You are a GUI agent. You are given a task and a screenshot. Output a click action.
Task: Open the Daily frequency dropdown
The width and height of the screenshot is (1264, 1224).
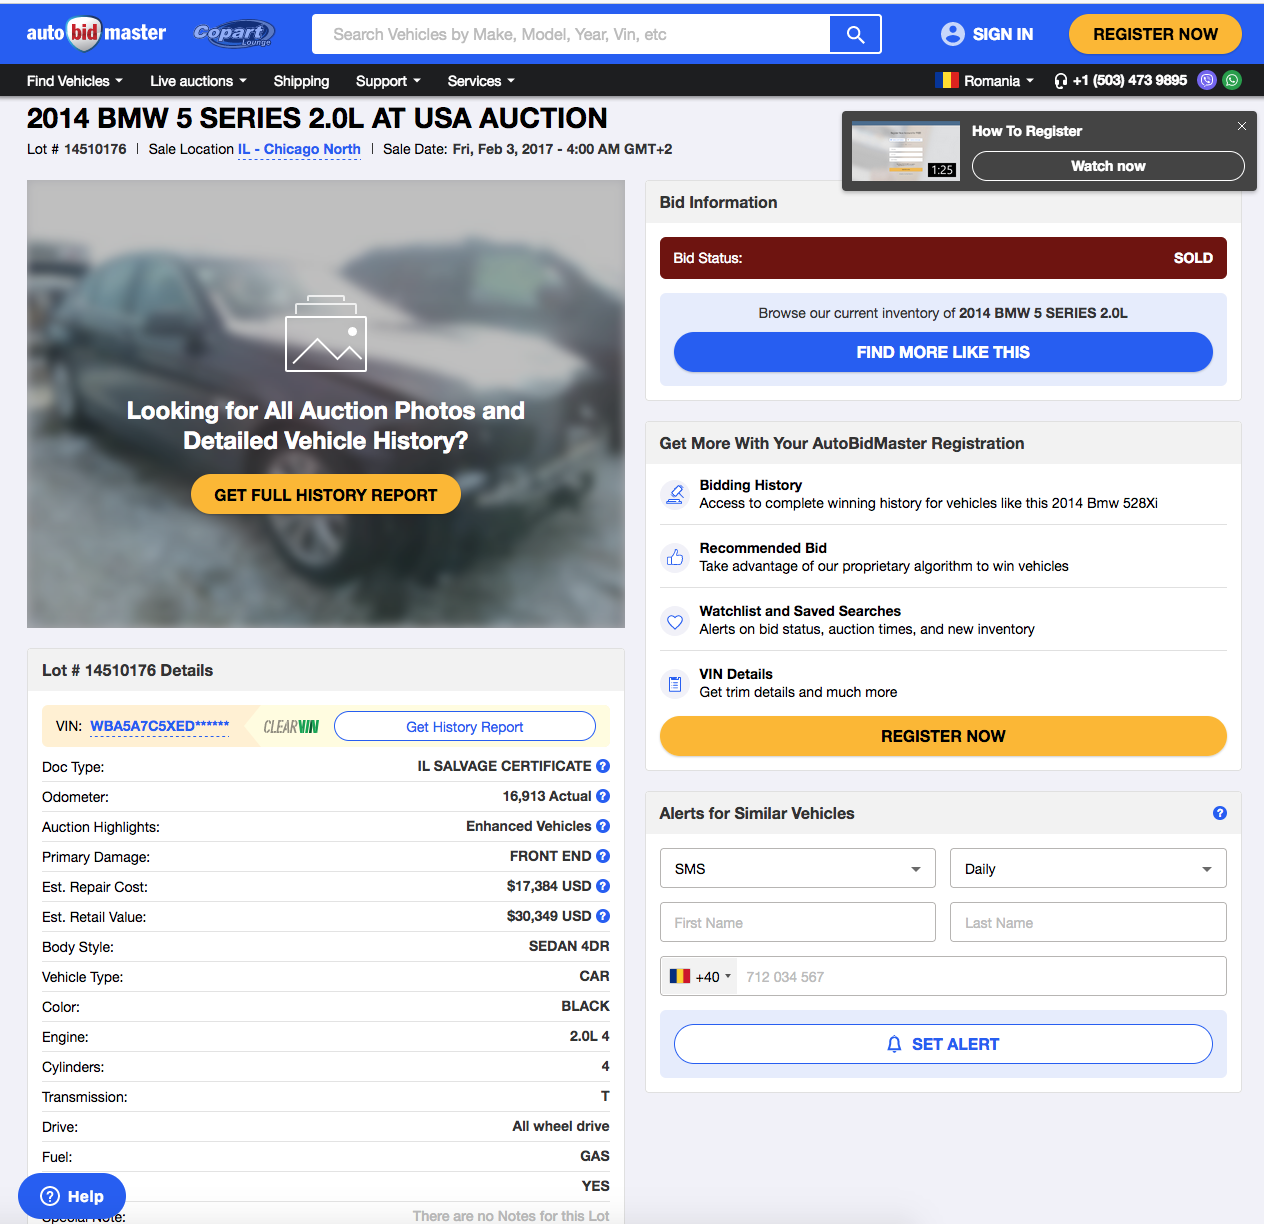click(1088, 868)
